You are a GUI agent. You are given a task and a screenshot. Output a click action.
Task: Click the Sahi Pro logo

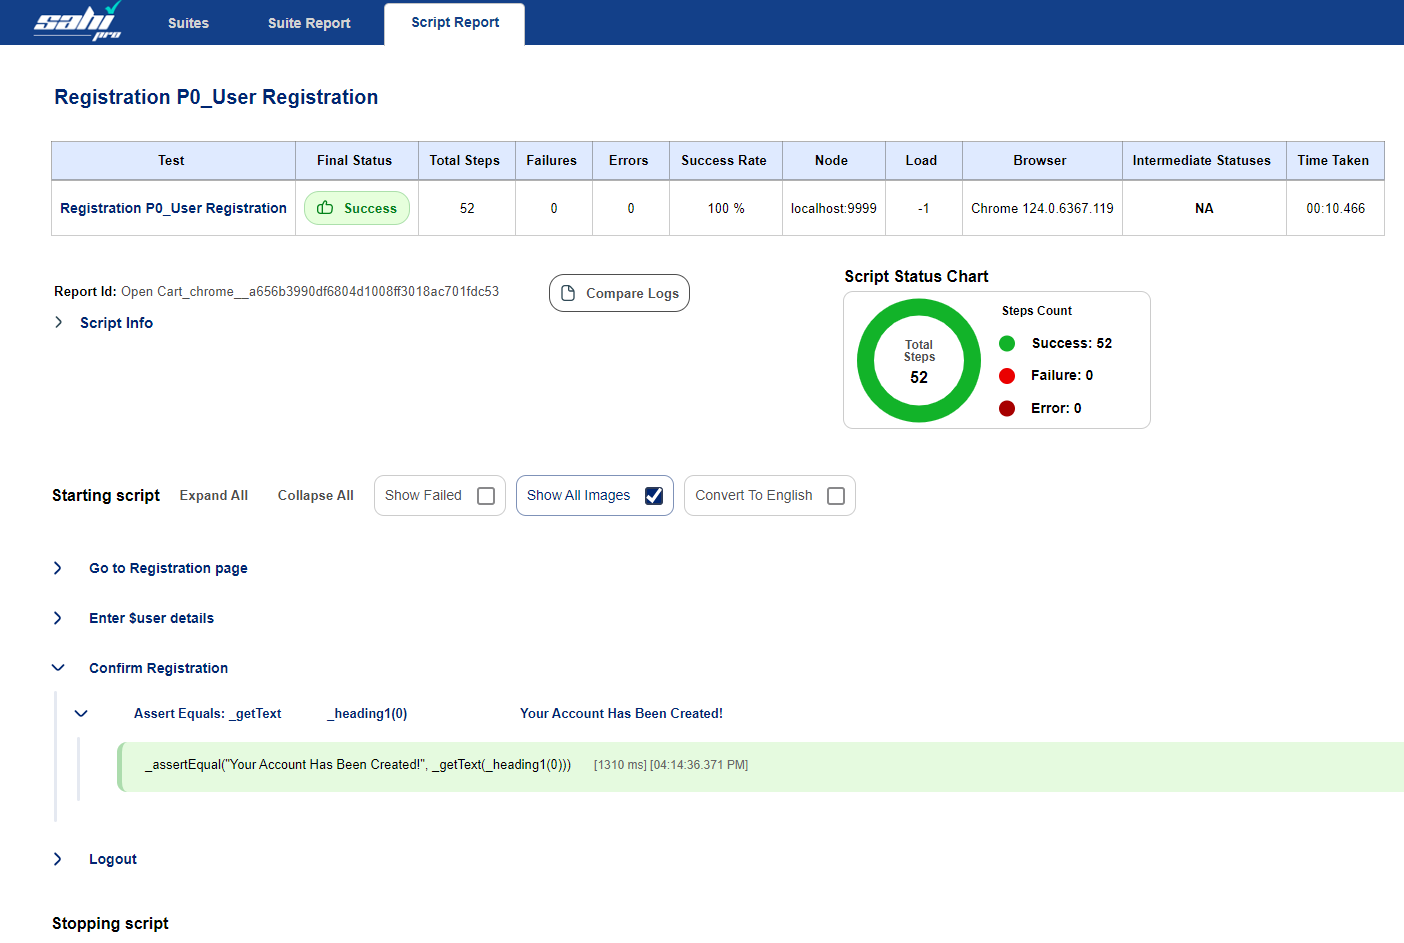pyautogui.click(x=78, y=22)
